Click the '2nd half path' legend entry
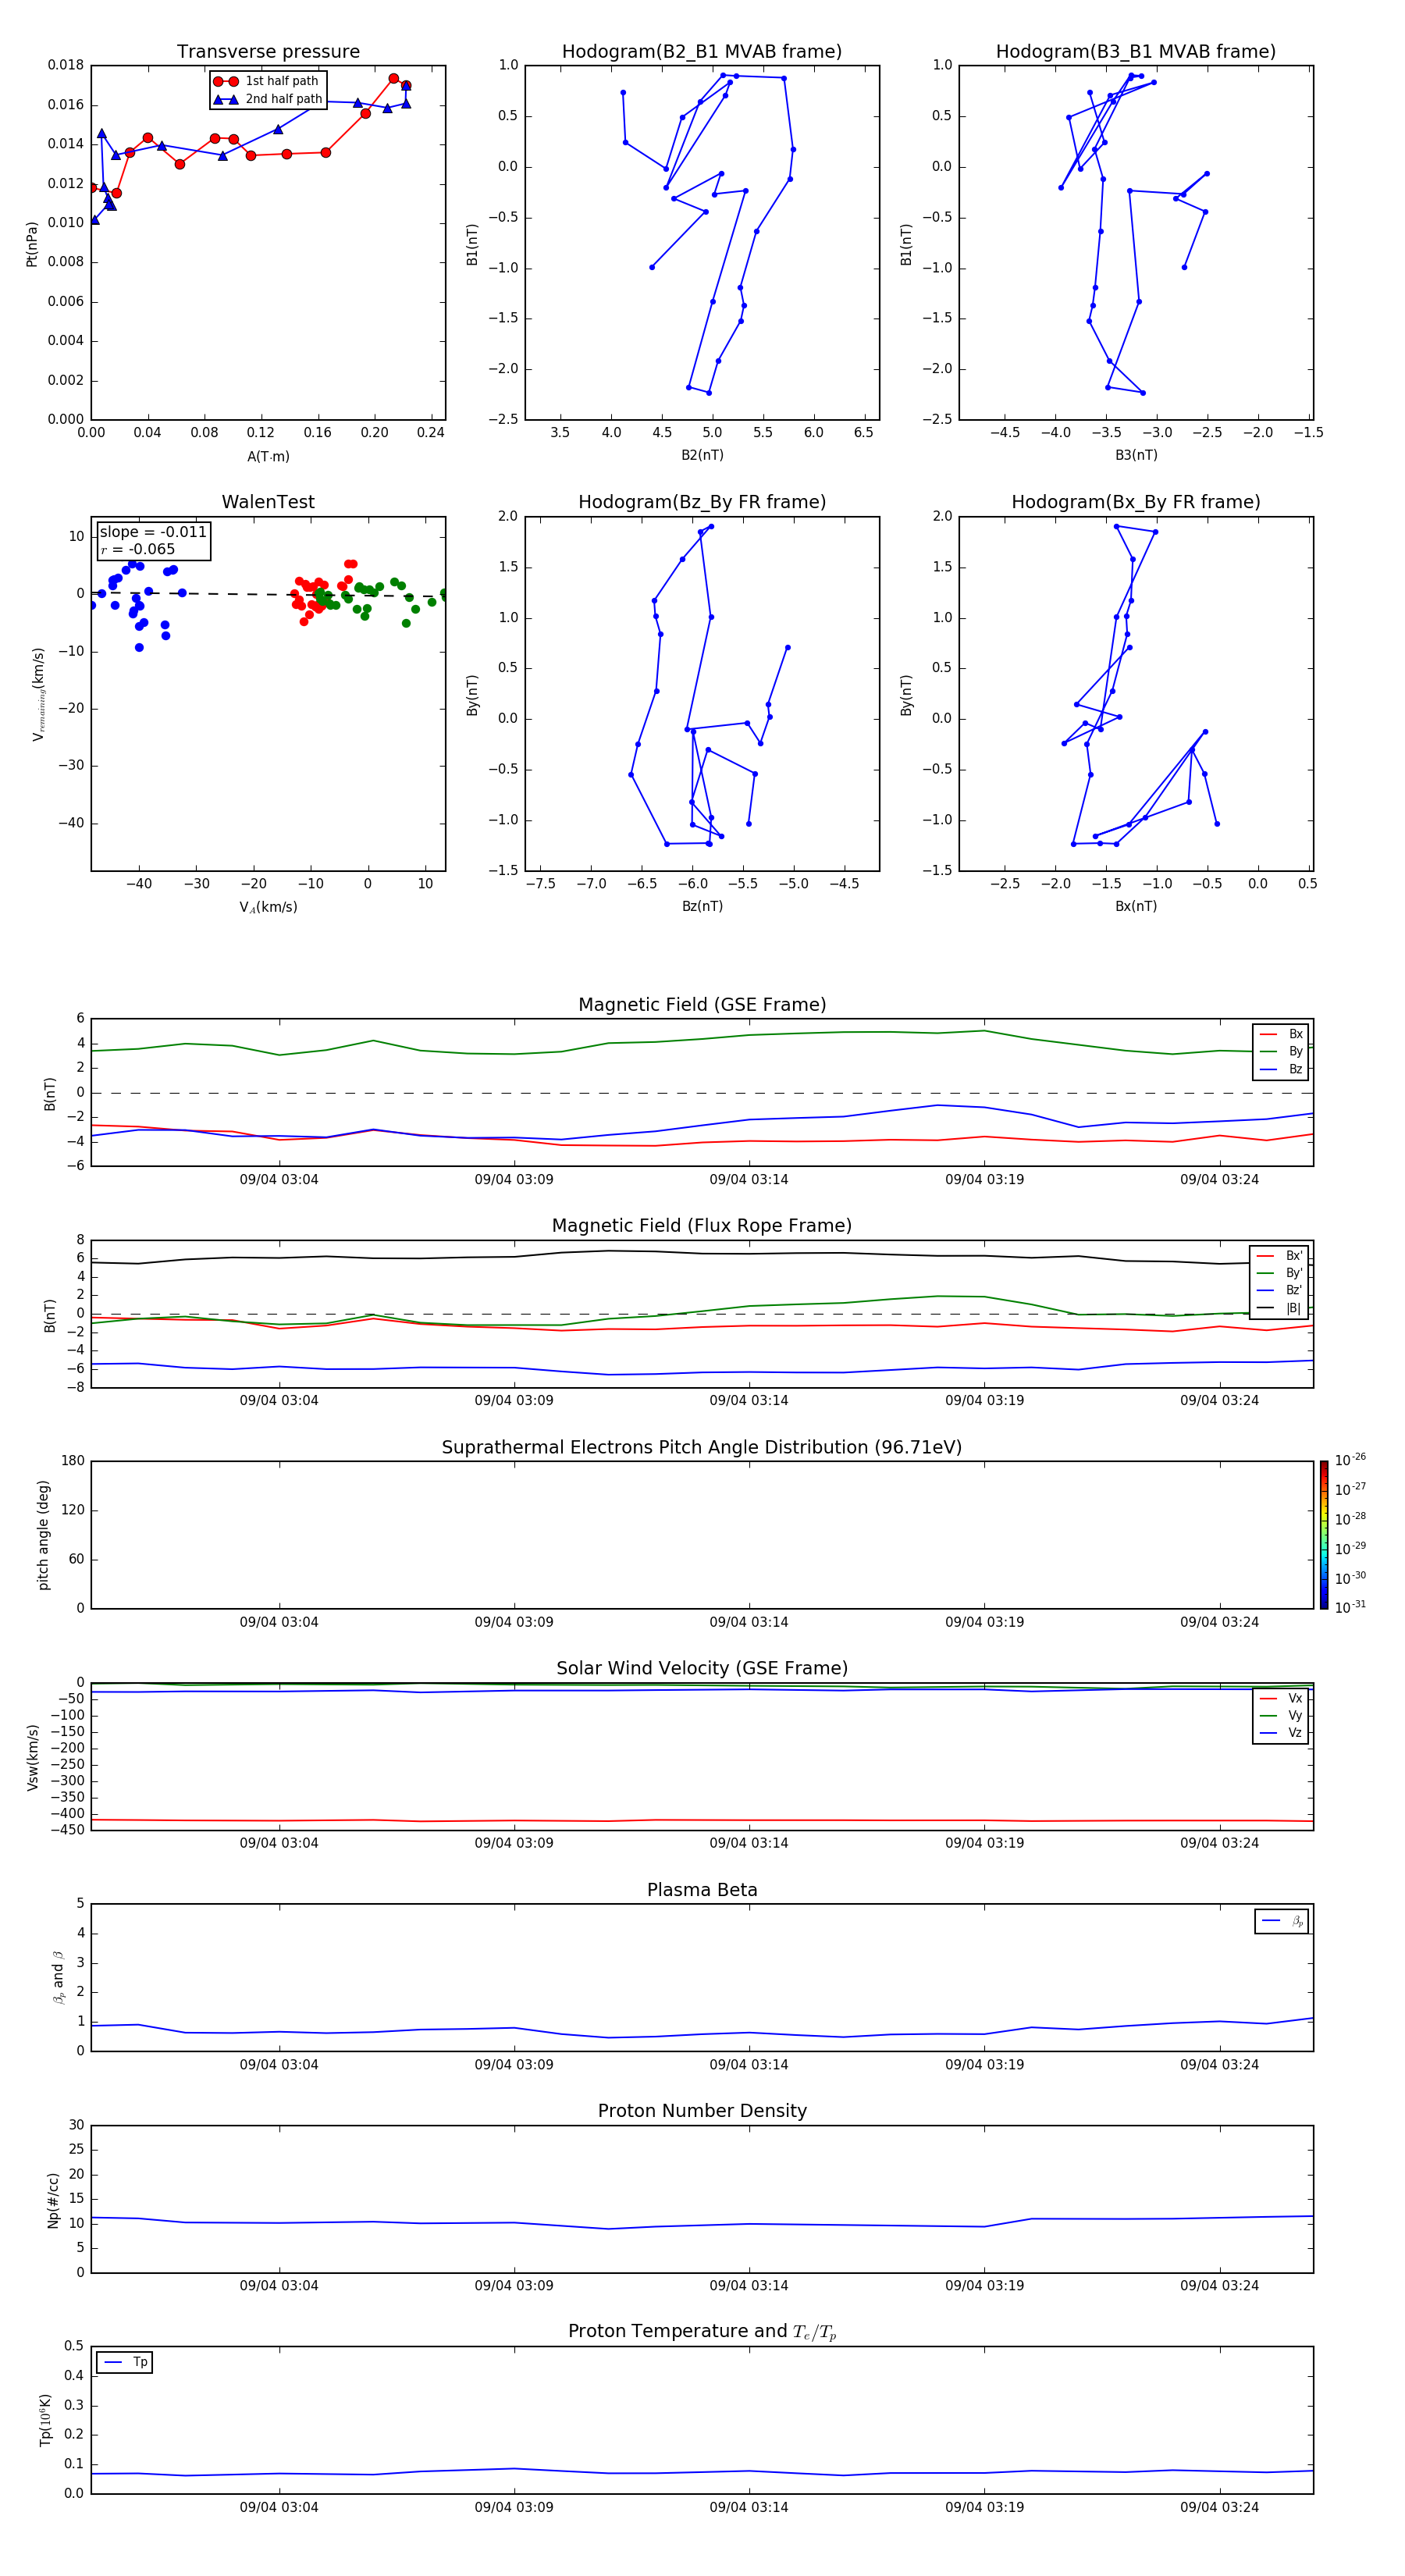Viewport: 1405px width, 2576px height. click(x=267, y=99)
